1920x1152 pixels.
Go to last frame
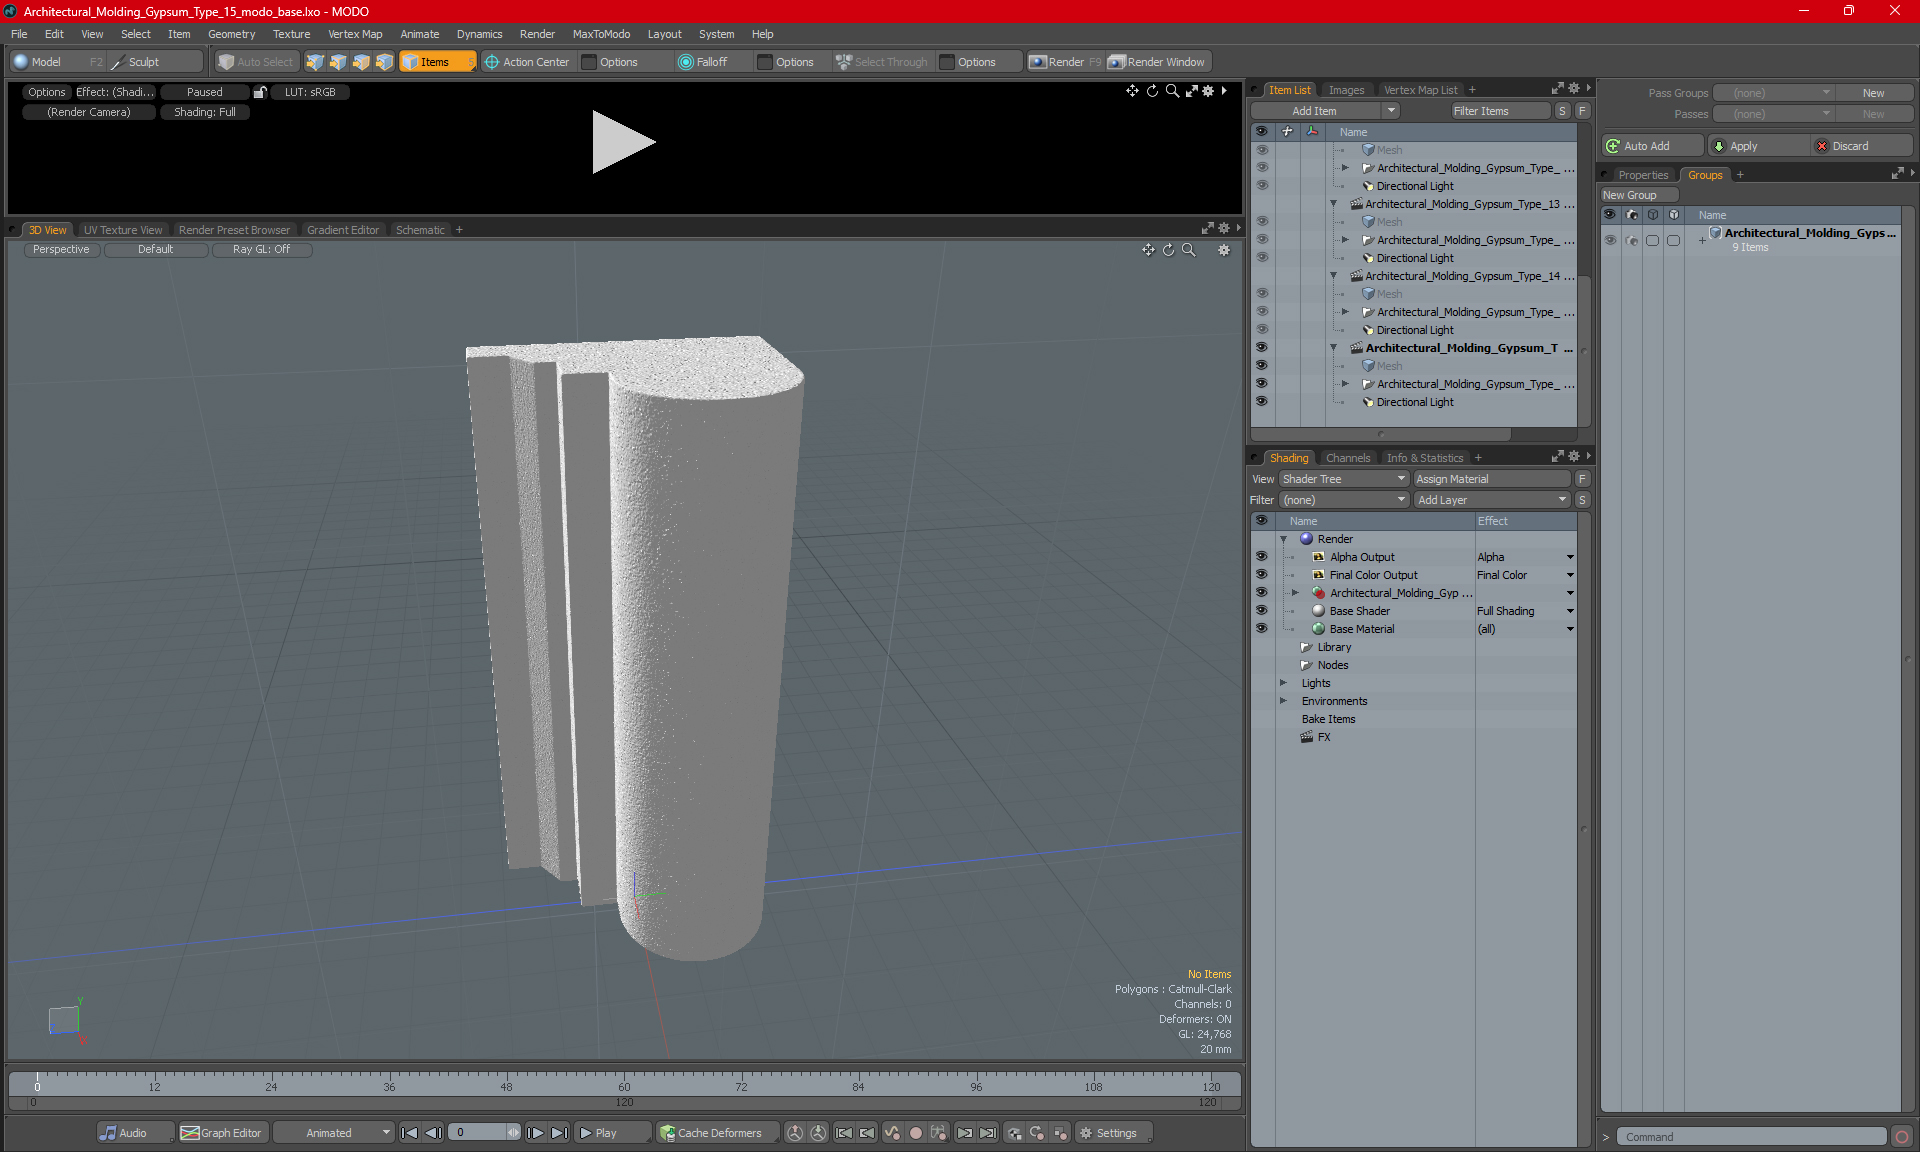click(x=559, y=1133)
